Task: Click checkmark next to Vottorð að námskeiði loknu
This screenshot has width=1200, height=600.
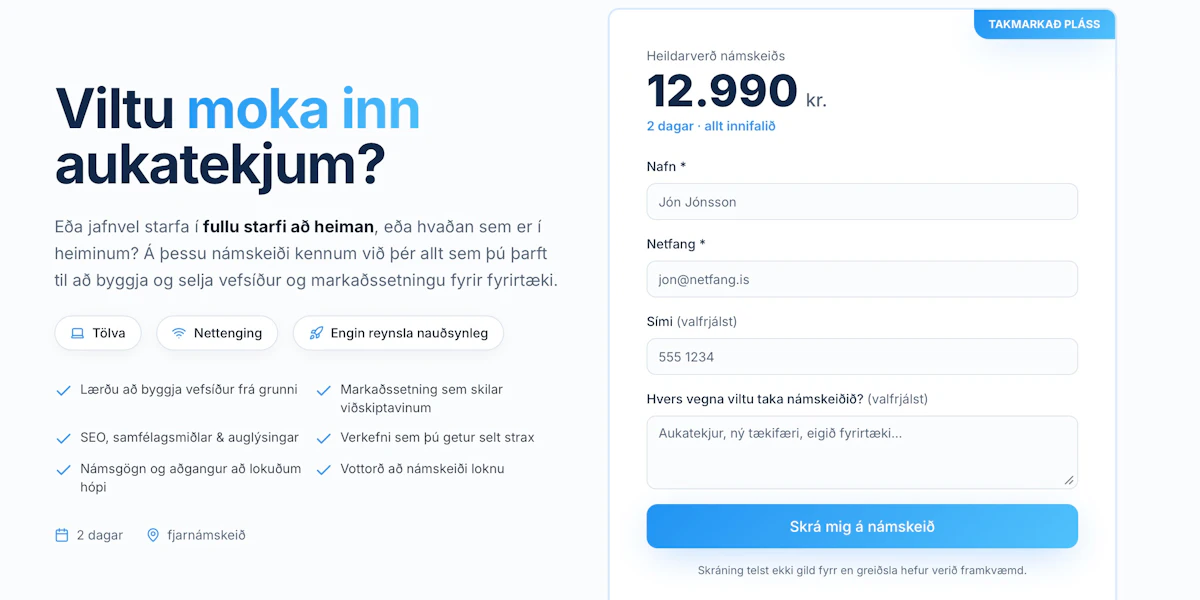Action: [x=323, y=469]
